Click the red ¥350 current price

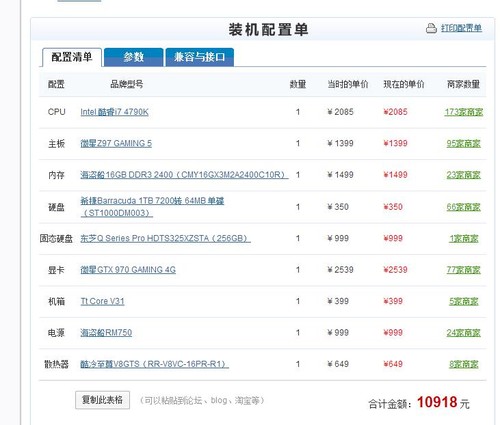click(393, 207)
